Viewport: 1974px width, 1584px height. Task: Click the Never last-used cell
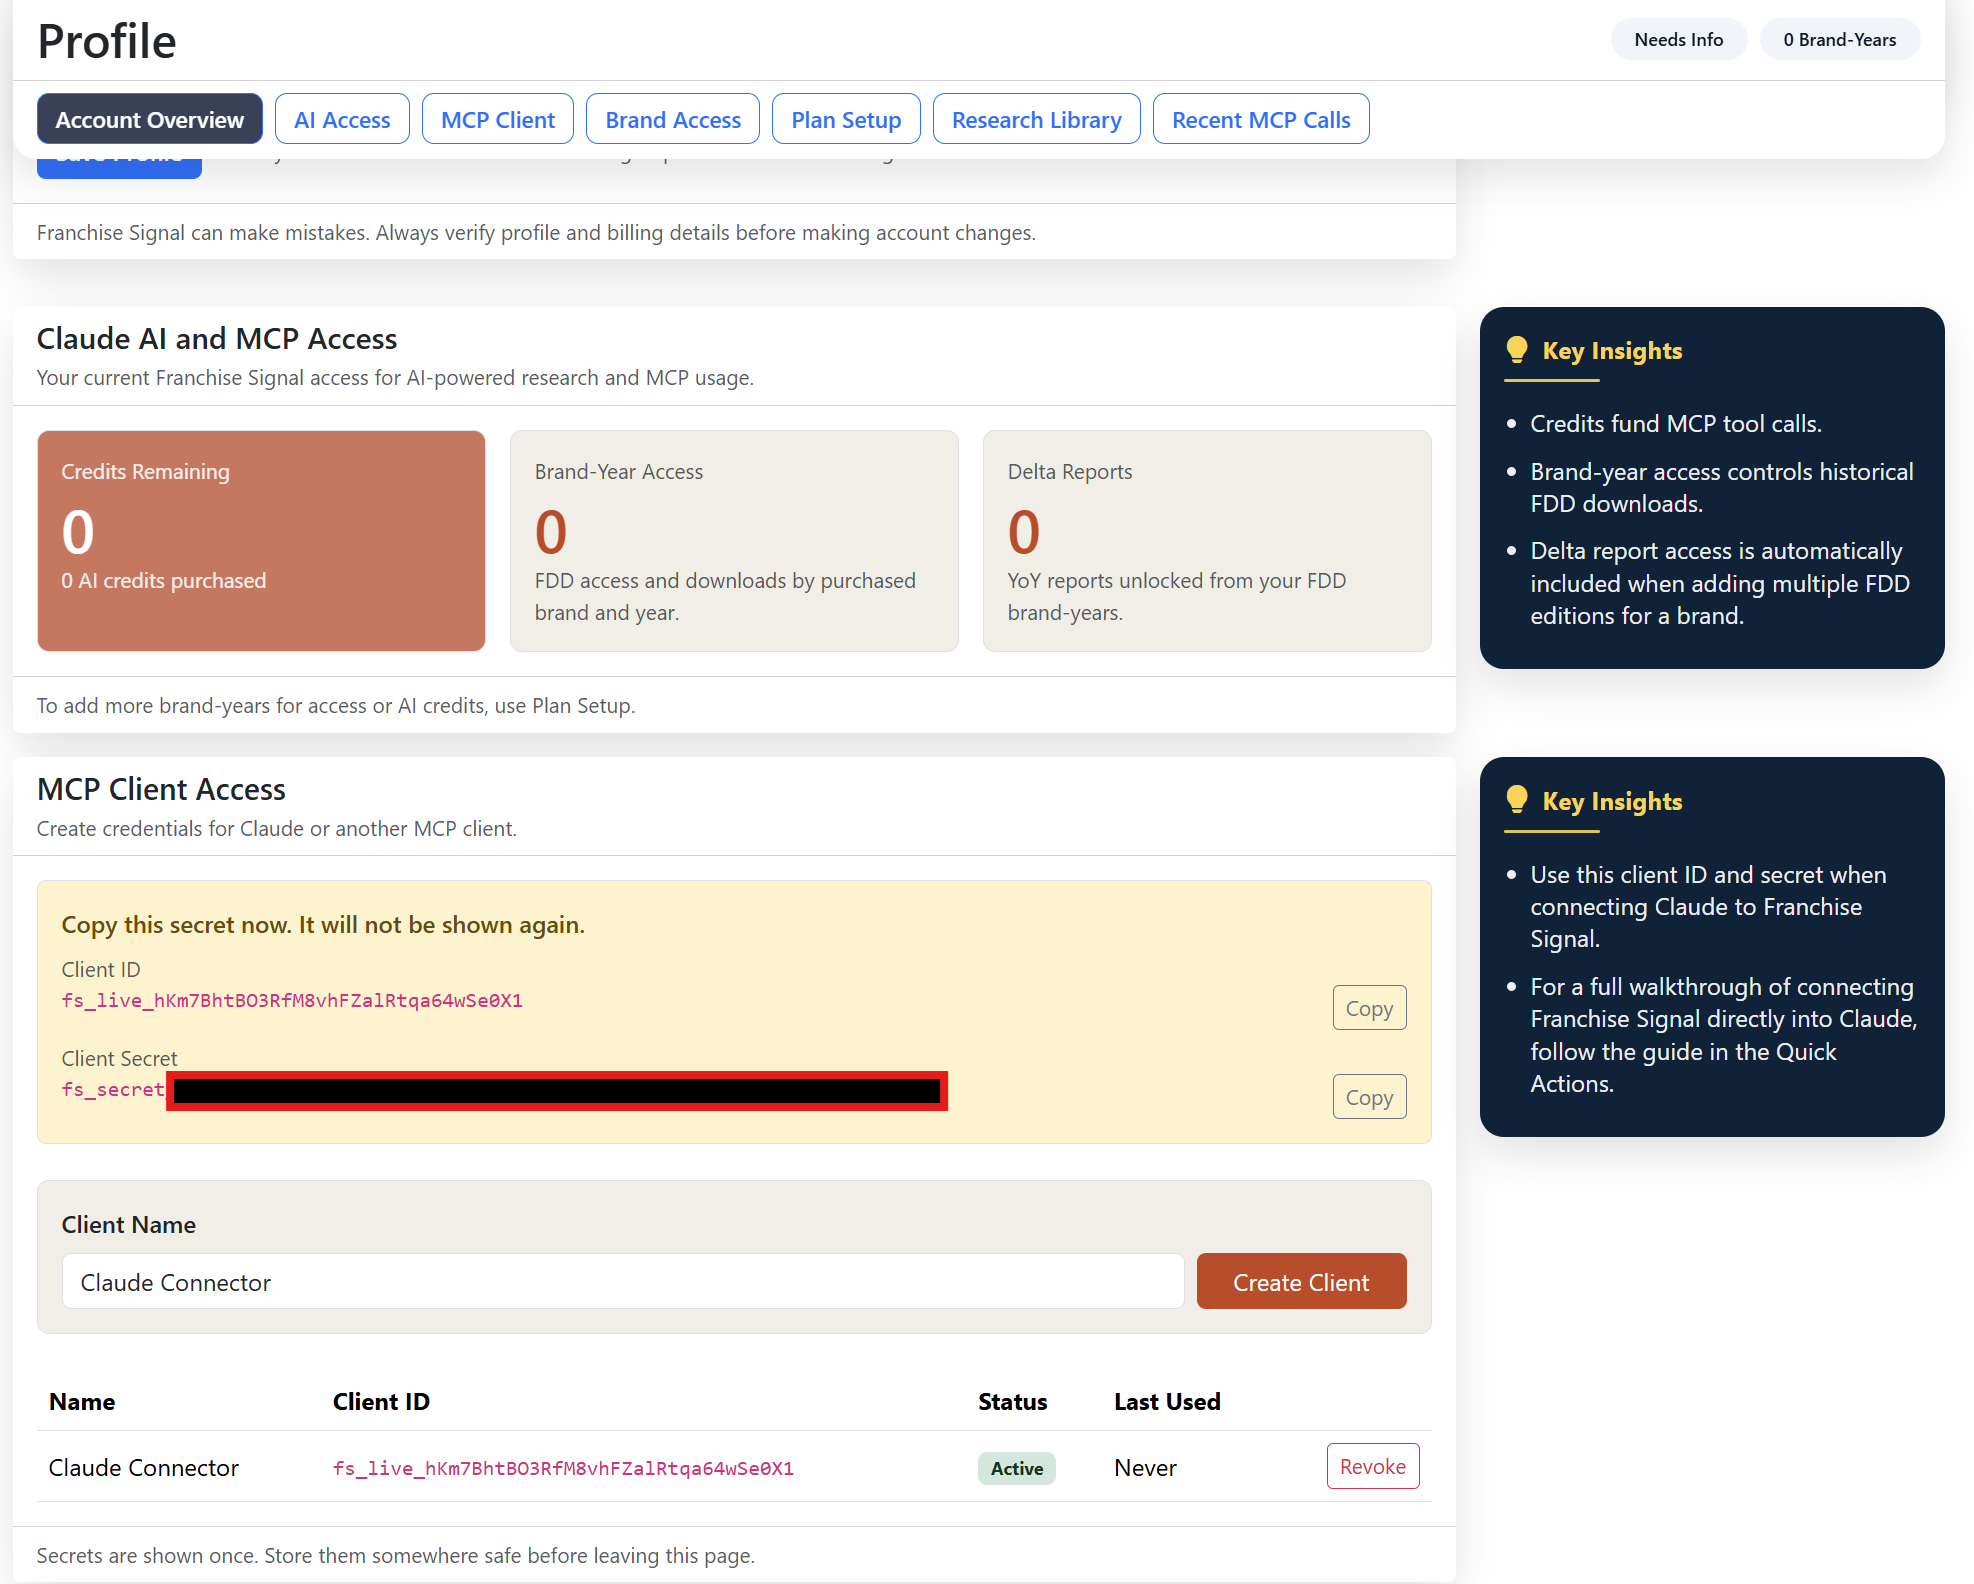[x=1145, y=1468]
